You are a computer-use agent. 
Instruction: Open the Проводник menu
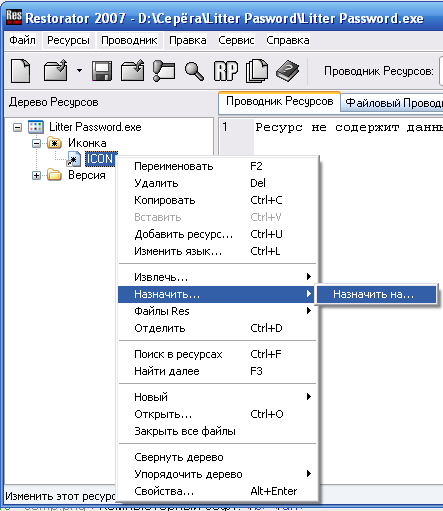(x=129, y=40)
